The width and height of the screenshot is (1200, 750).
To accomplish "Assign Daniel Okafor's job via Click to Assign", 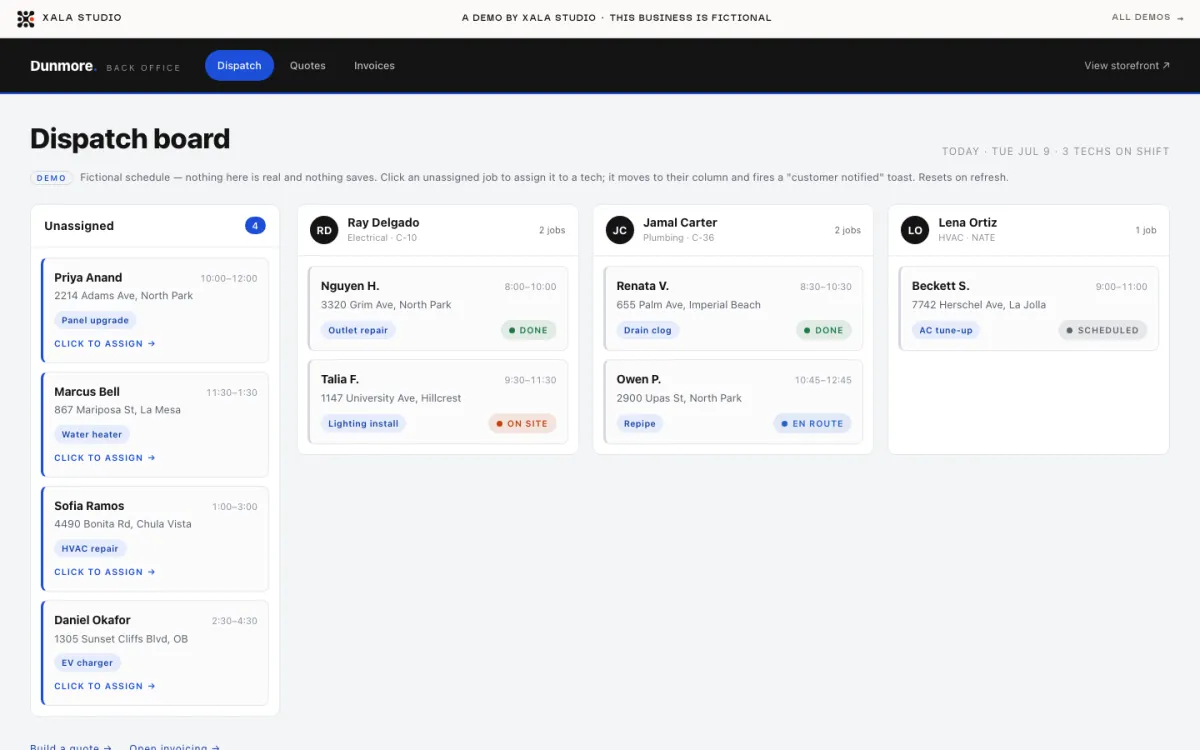I will [x=105, y=686].
